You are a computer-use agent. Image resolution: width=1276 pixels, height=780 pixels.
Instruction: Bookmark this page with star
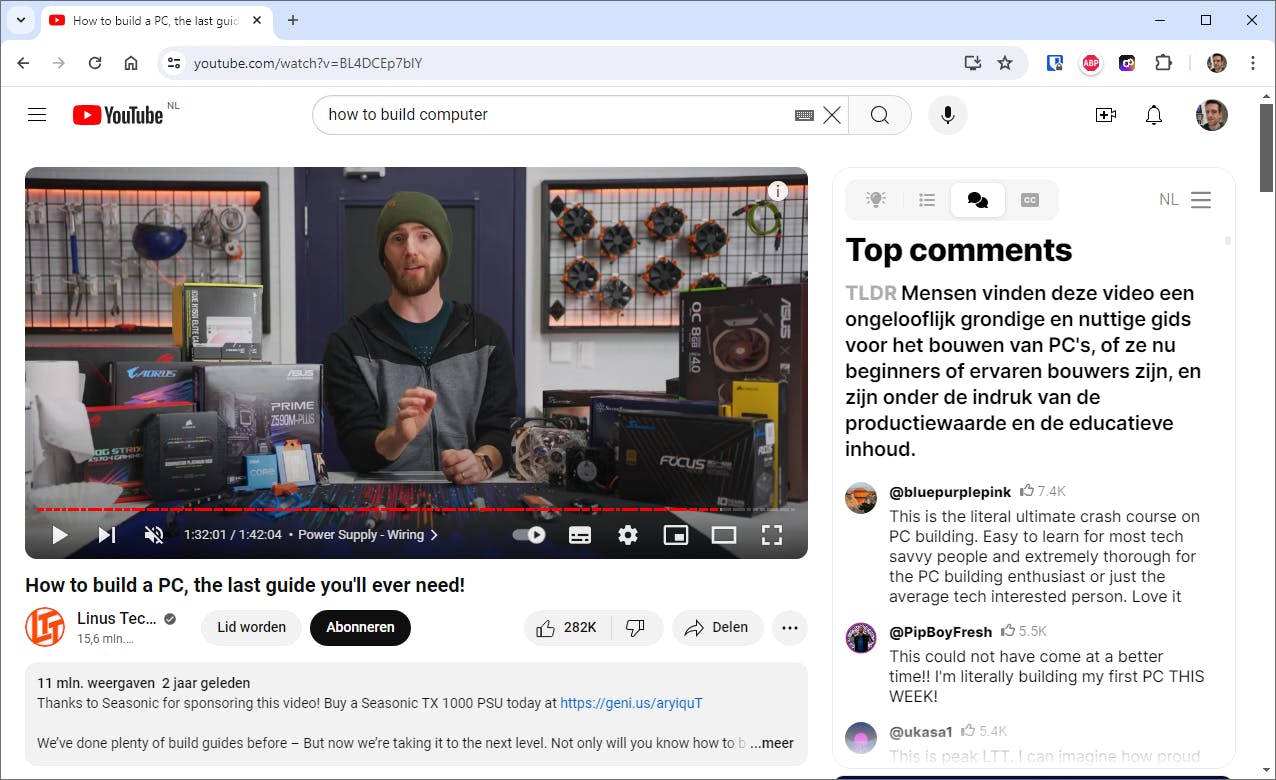coord(1005,63)
